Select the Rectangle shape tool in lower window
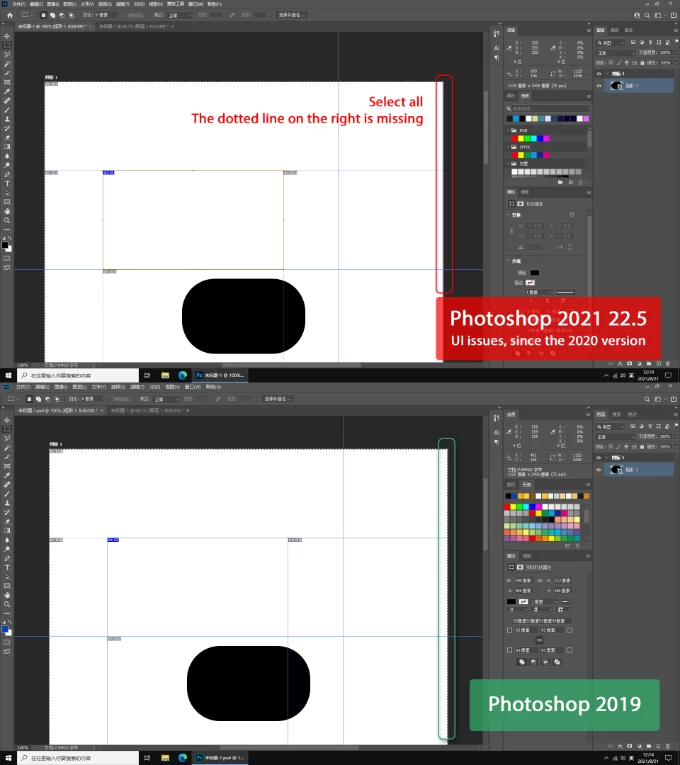This screenshot has height=765, width=680. tap(7, 586)
